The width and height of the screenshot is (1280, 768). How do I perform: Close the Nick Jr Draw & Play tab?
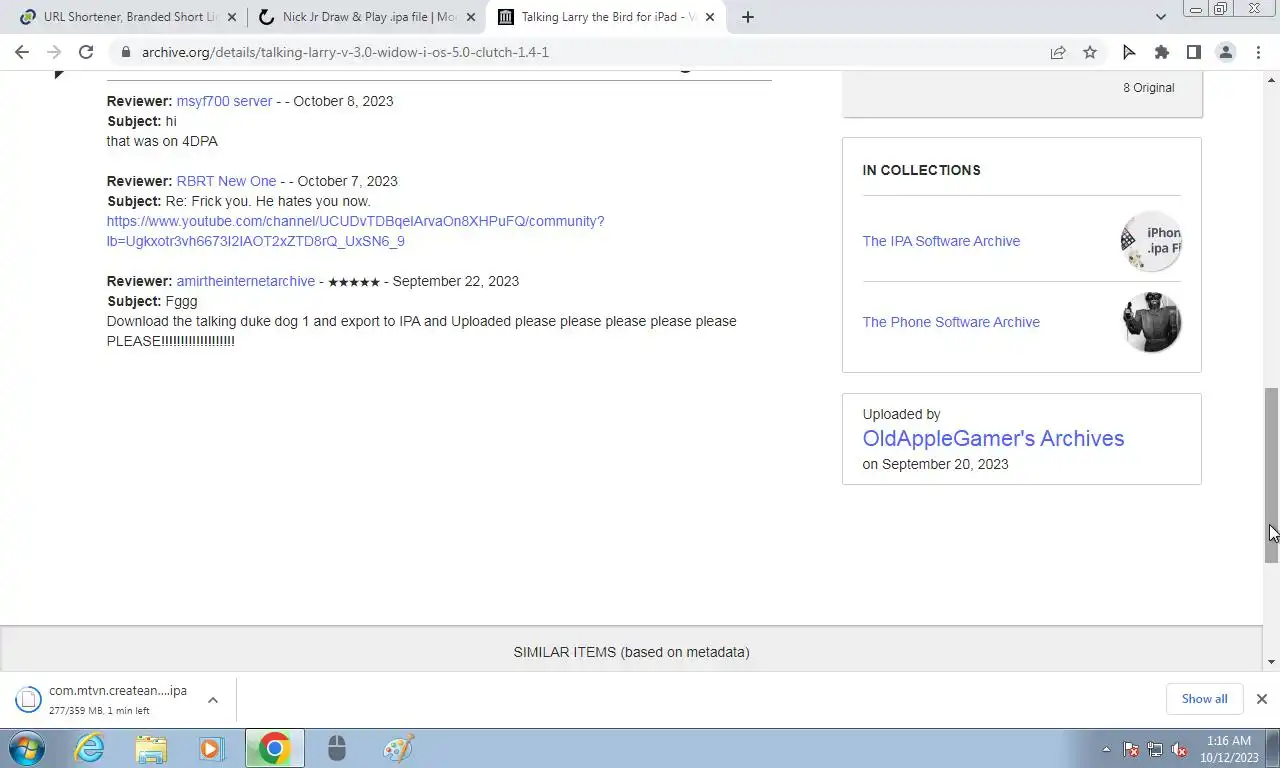point(471,17)
